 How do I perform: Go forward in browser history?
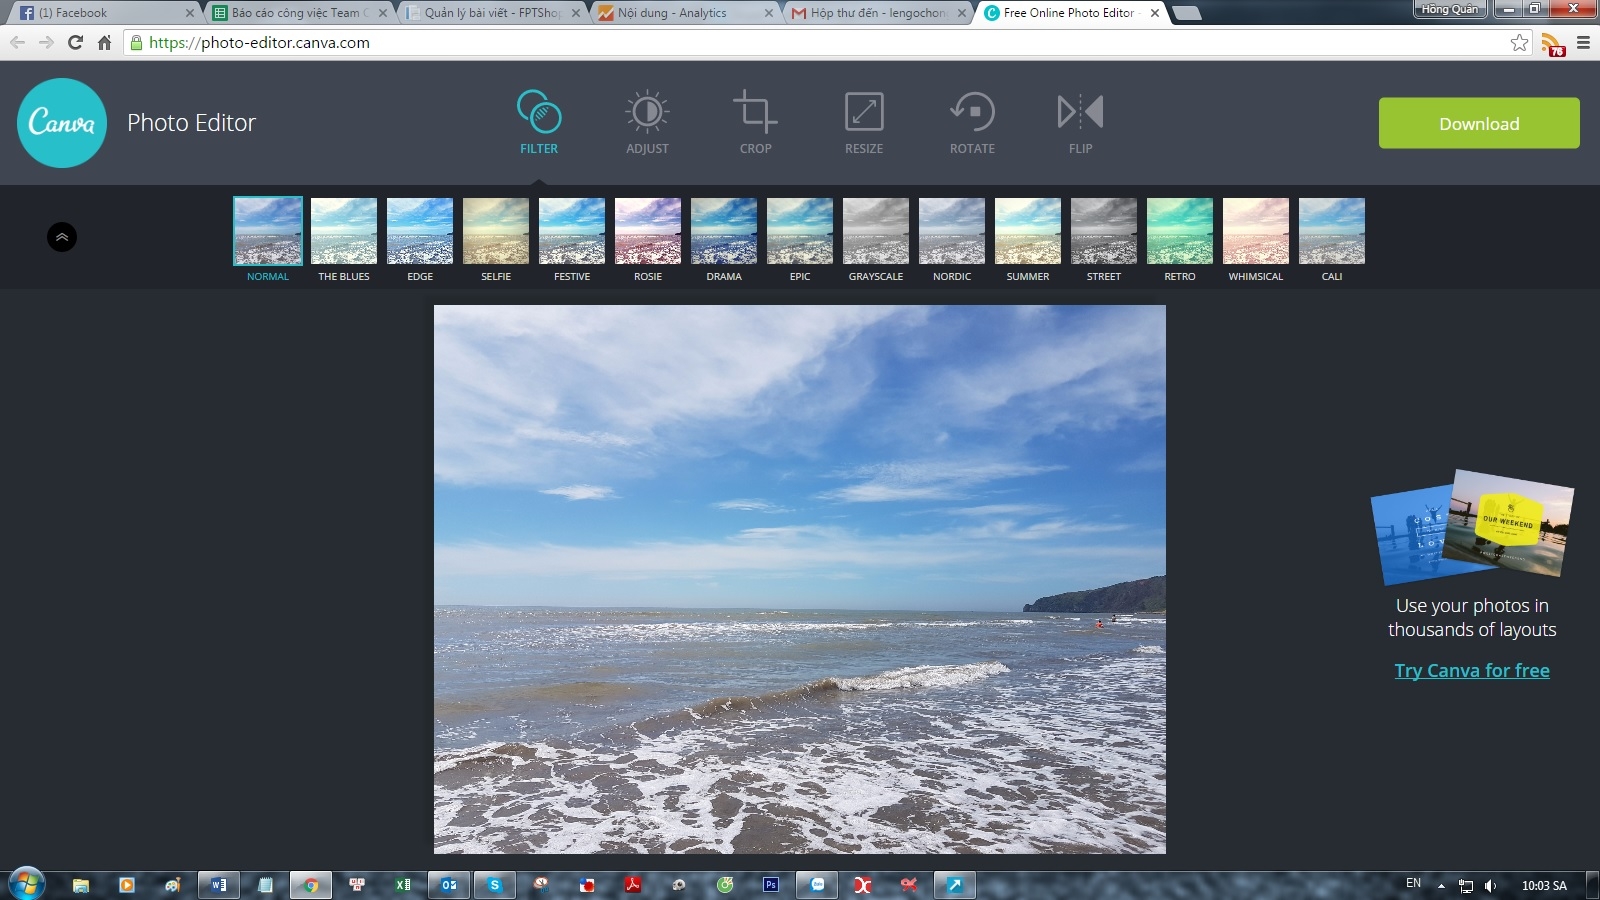point(46,42)
